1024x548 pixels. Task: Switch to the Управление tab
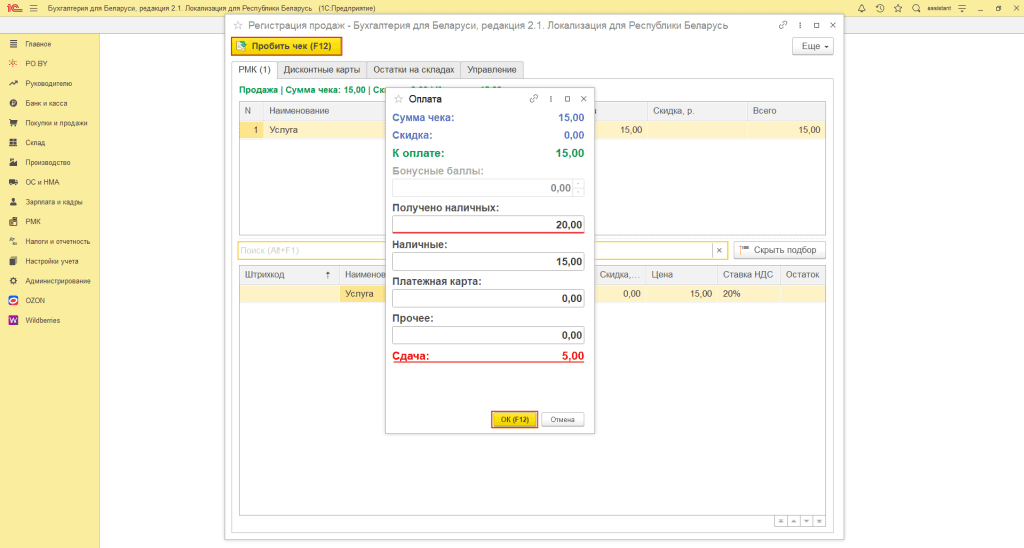[492, 69]
